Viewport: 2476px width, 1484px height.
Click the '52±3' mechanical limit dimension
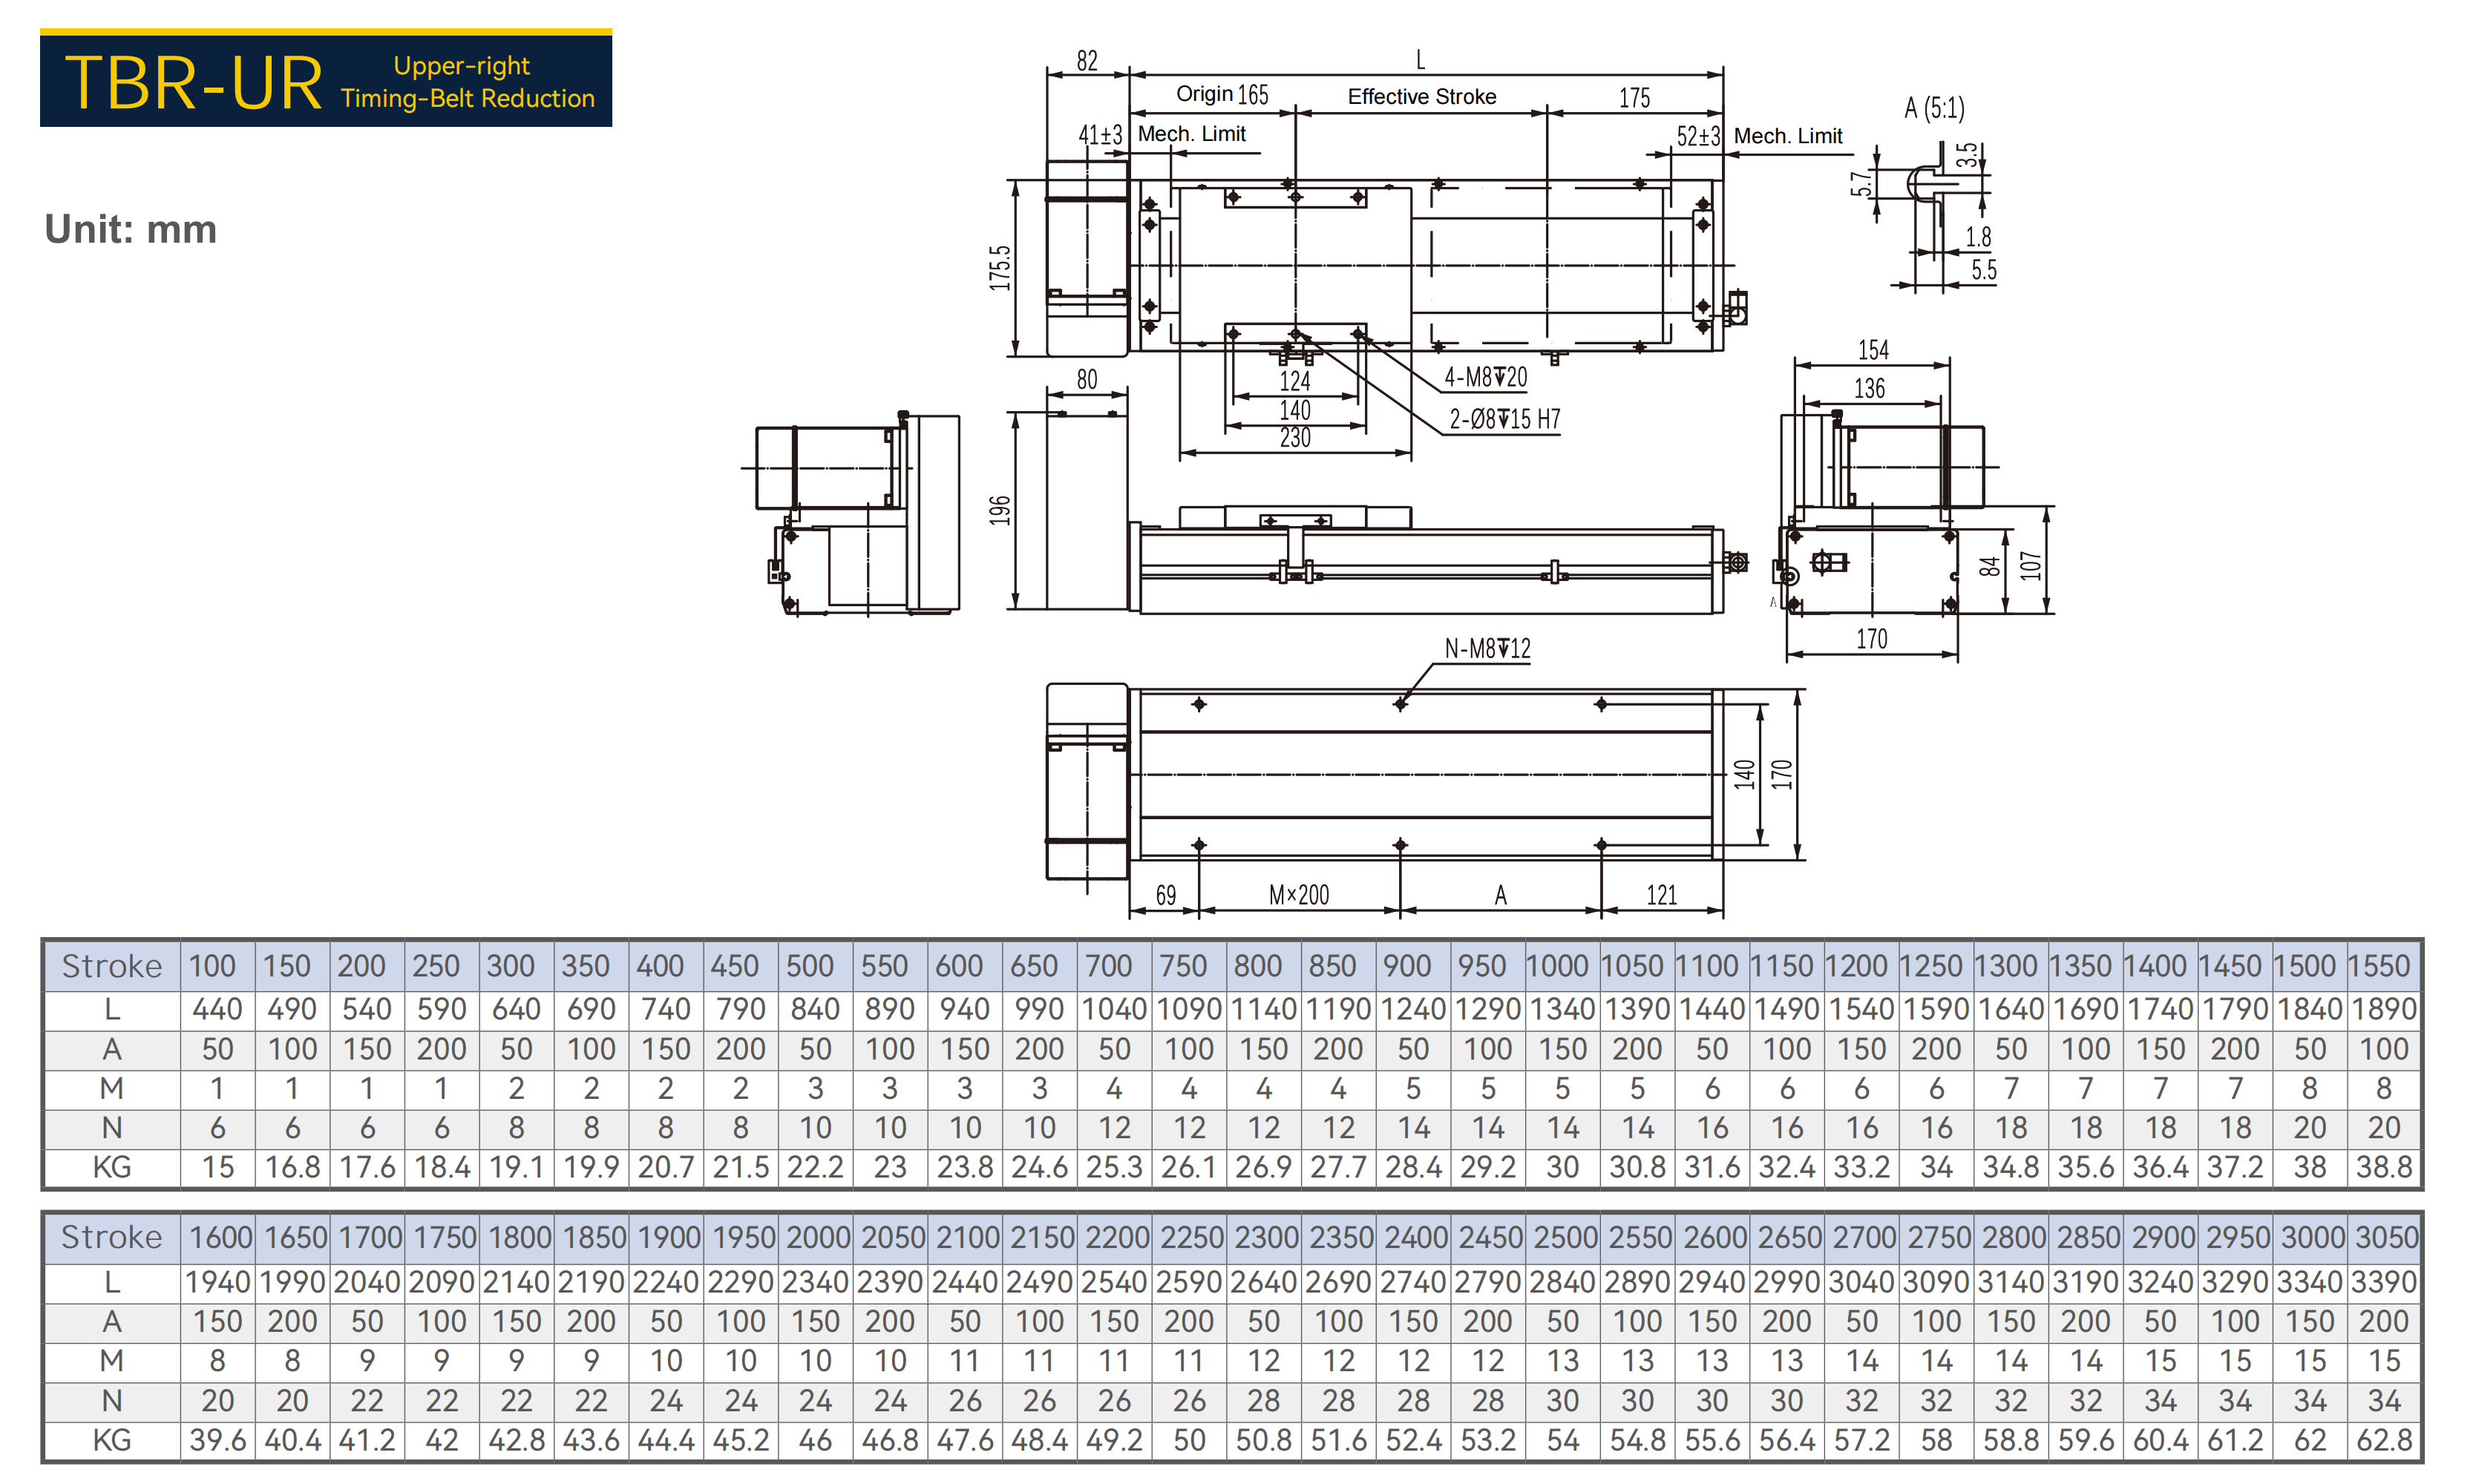point(1698,136)
